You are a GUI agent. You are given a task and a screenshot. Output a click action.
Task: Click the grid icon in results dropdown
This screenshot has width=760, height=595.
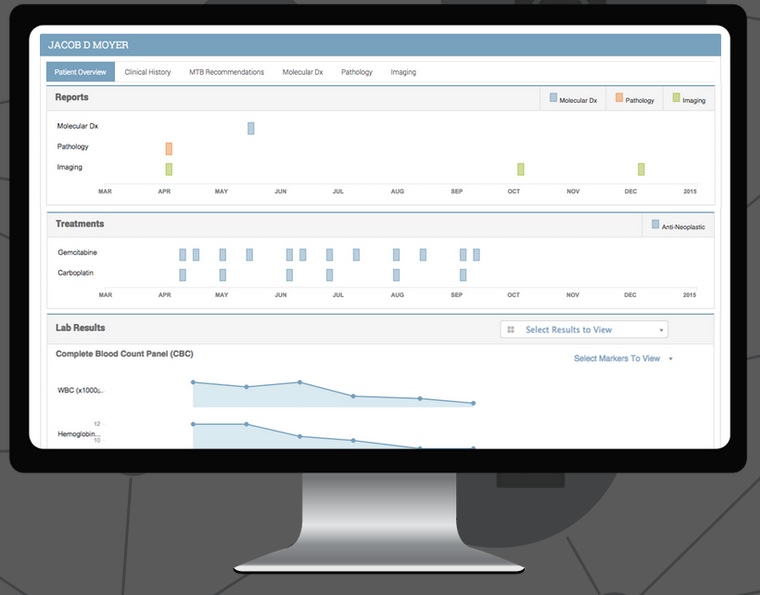[x=511, y=330]
